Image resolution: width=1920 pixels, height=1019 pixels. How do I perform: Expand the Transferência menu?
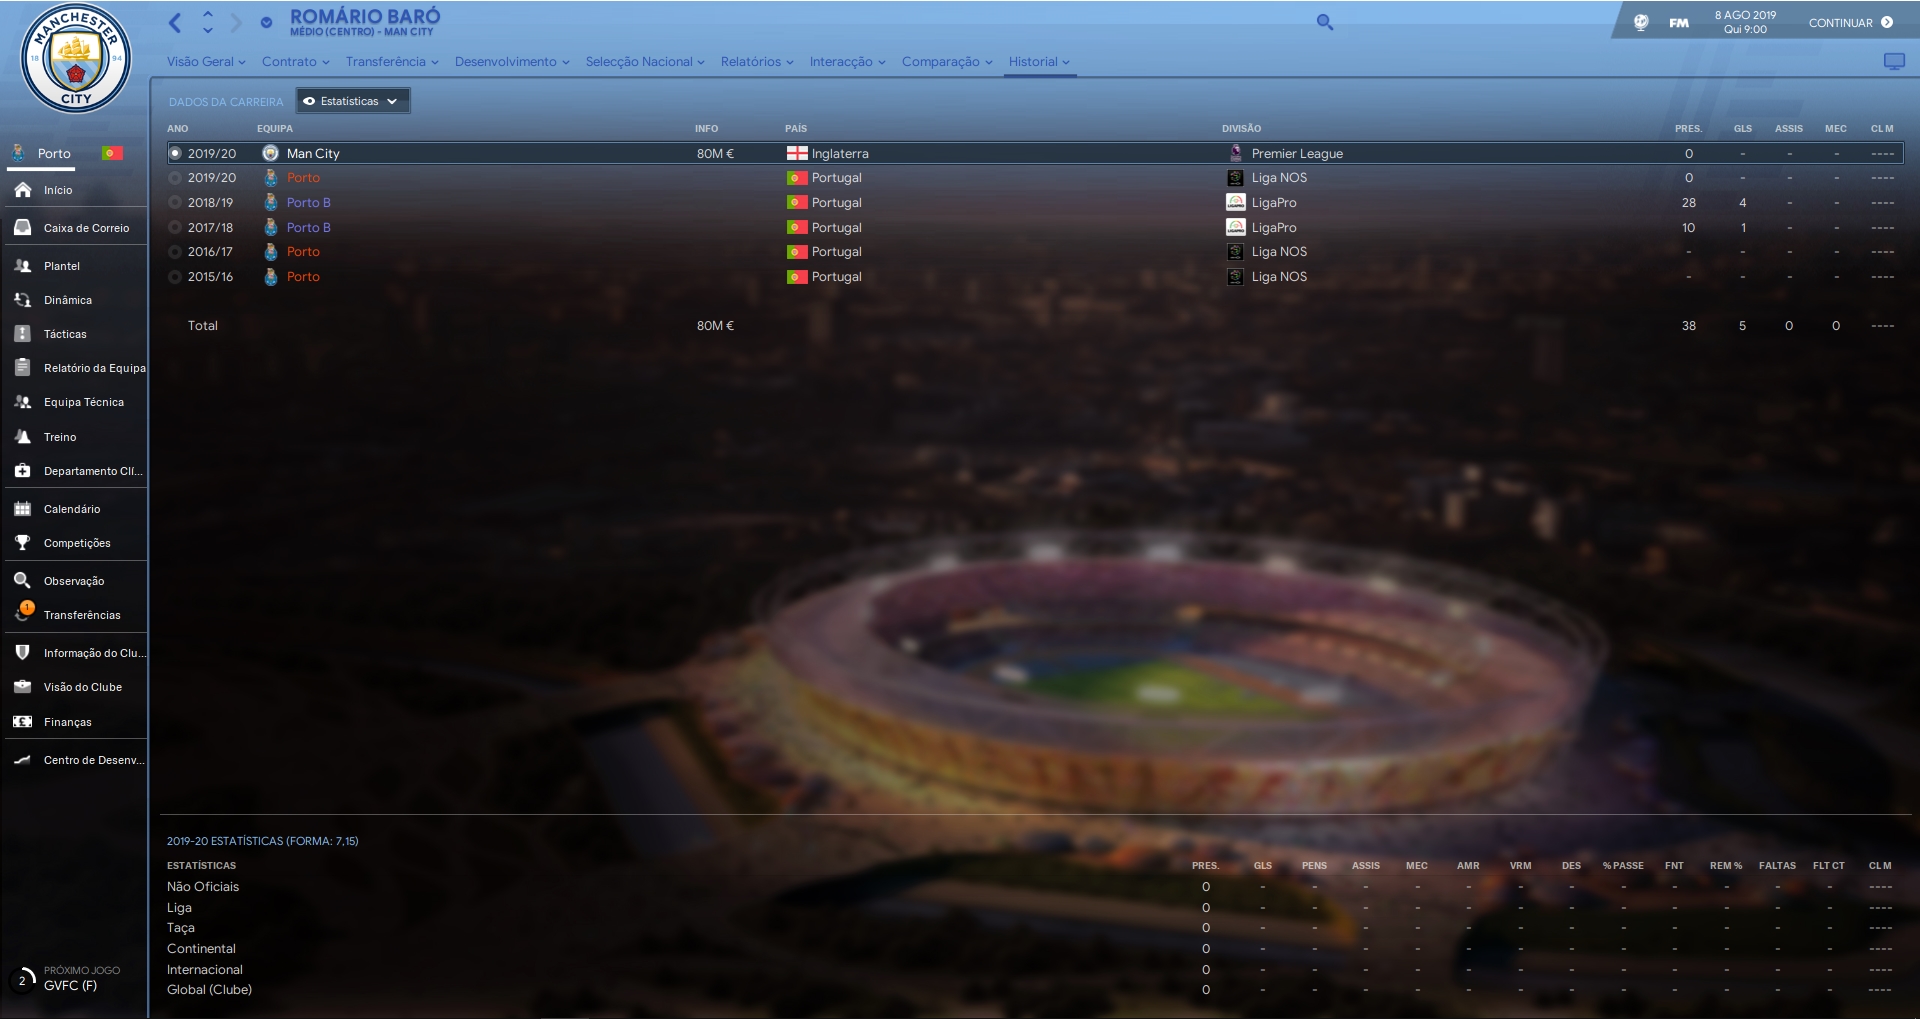tap(392, 62)
